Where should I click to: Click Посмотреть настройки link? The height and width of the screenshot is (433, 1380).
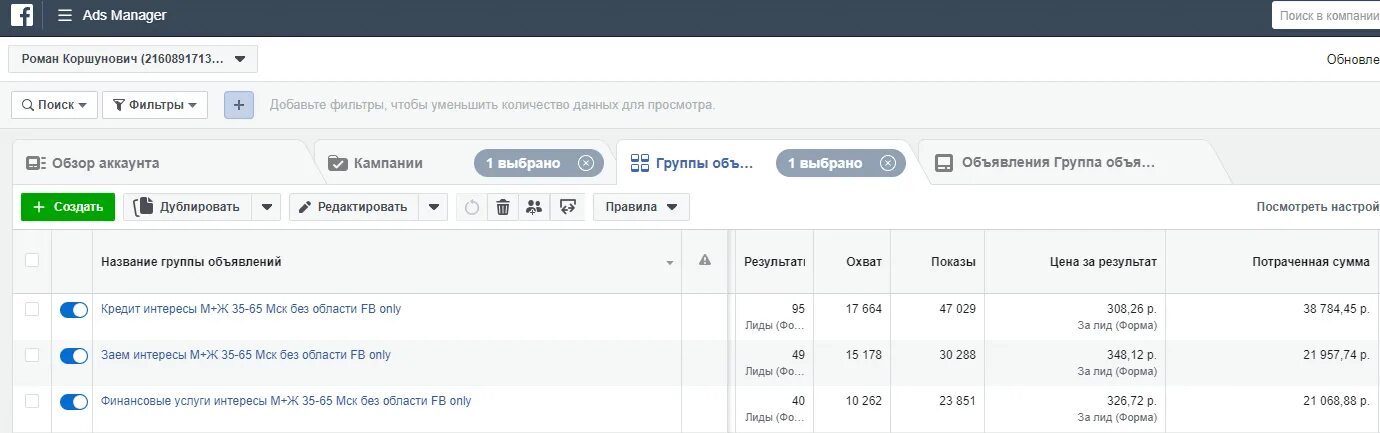[1318, 207]
